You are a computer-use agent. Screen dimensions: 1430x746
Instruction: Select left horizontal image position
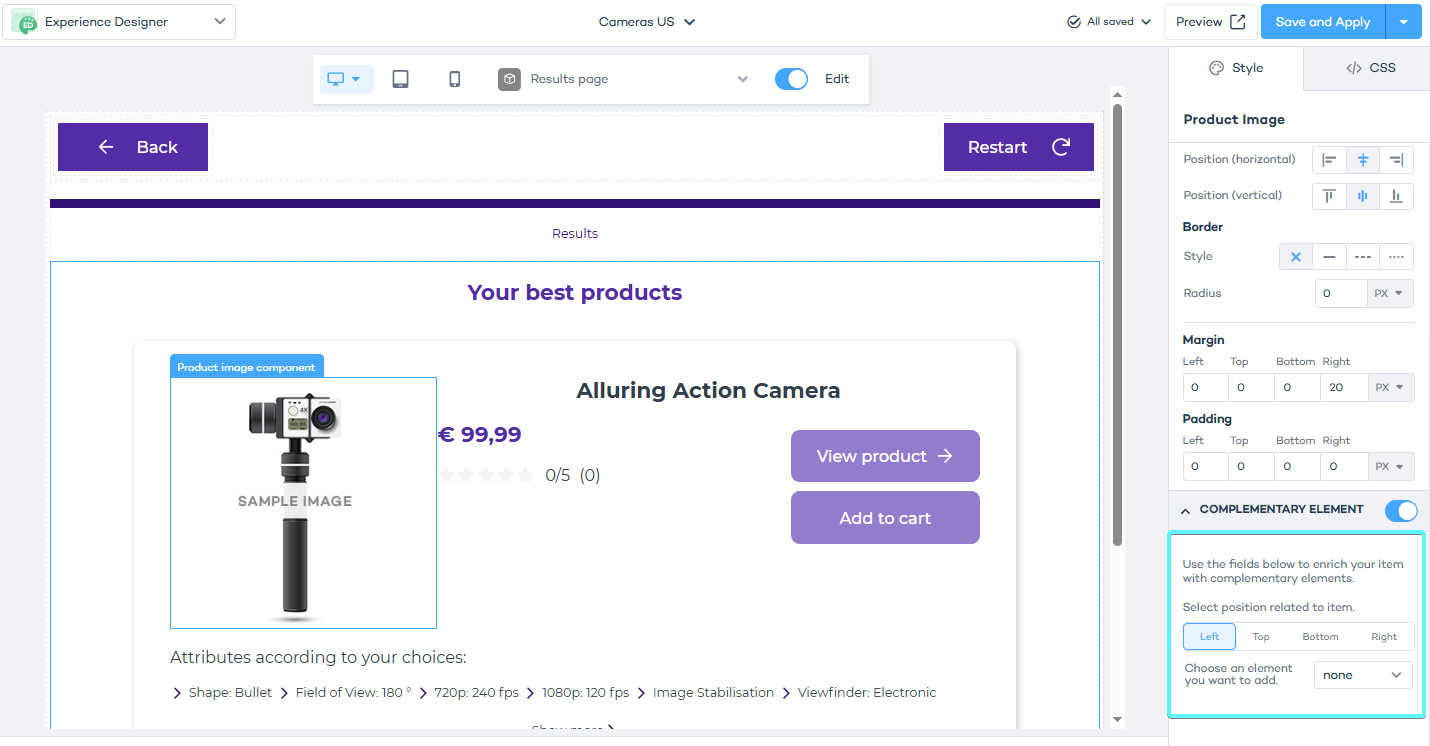pyautogui.click(x=1329, y=159)
